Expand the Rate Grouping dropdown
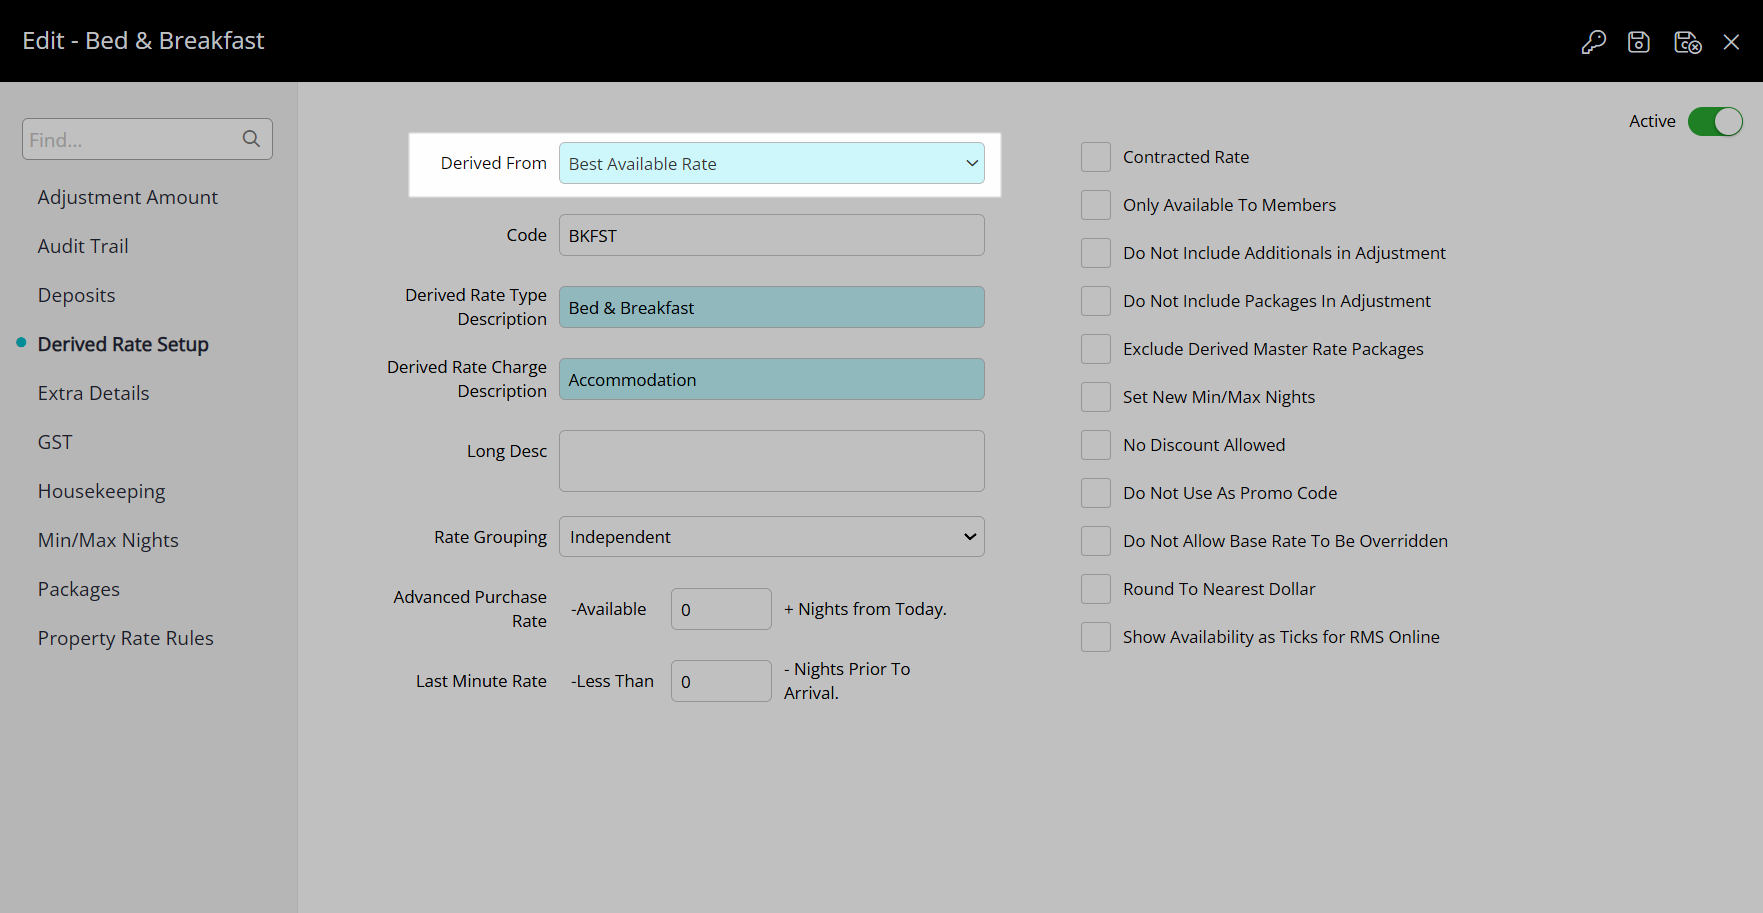Viewport: 1763px width, 913px height. coord(771,537)
